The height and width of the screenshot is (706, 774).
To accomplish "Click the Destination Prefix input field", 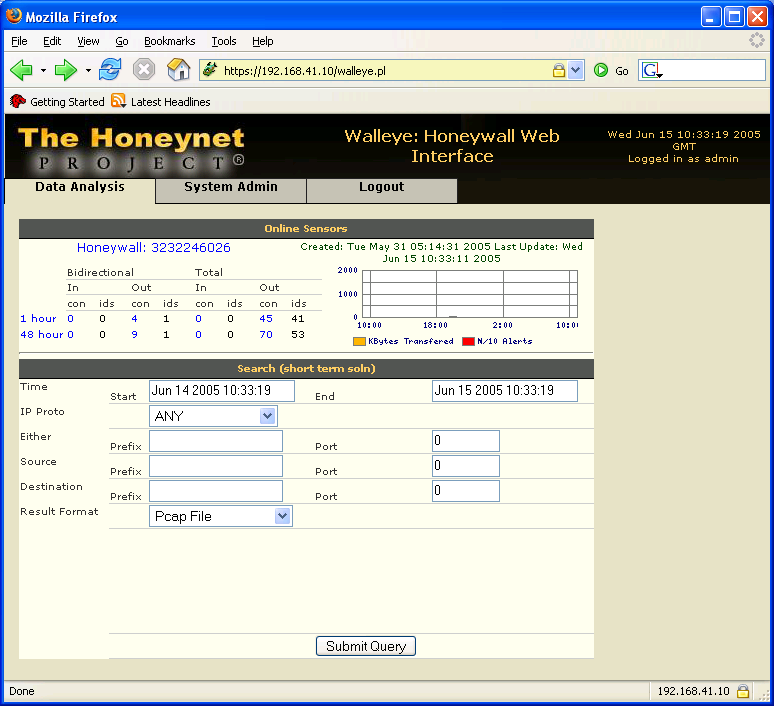I will pos(216,491).
